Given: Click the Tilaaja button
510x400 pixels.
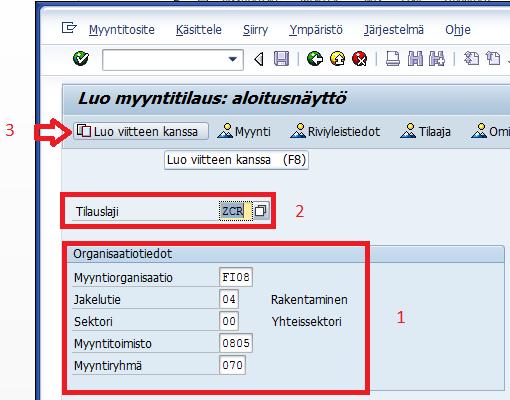Looking at the screenshot, I should [425, 131].
